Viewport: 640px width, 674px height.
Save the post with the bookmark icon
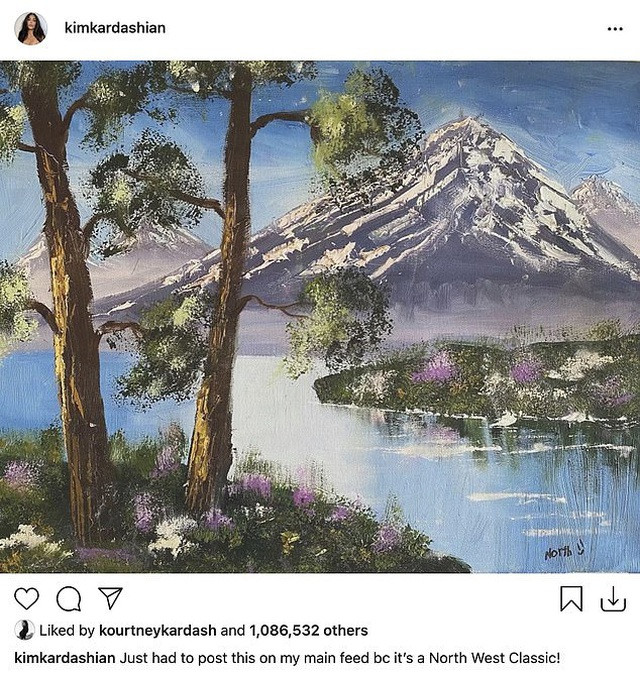coord(571,598)
